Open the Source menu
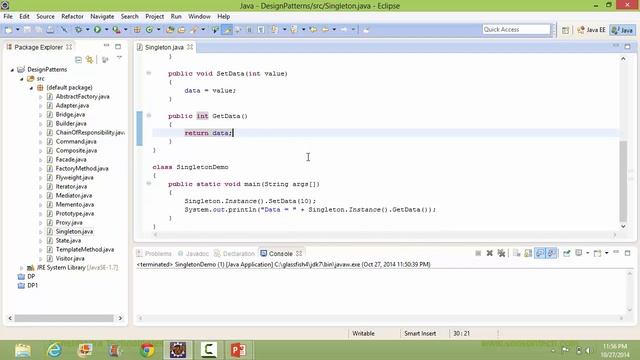The height and width of the screenshot is (360, 640). coord(45,16)
